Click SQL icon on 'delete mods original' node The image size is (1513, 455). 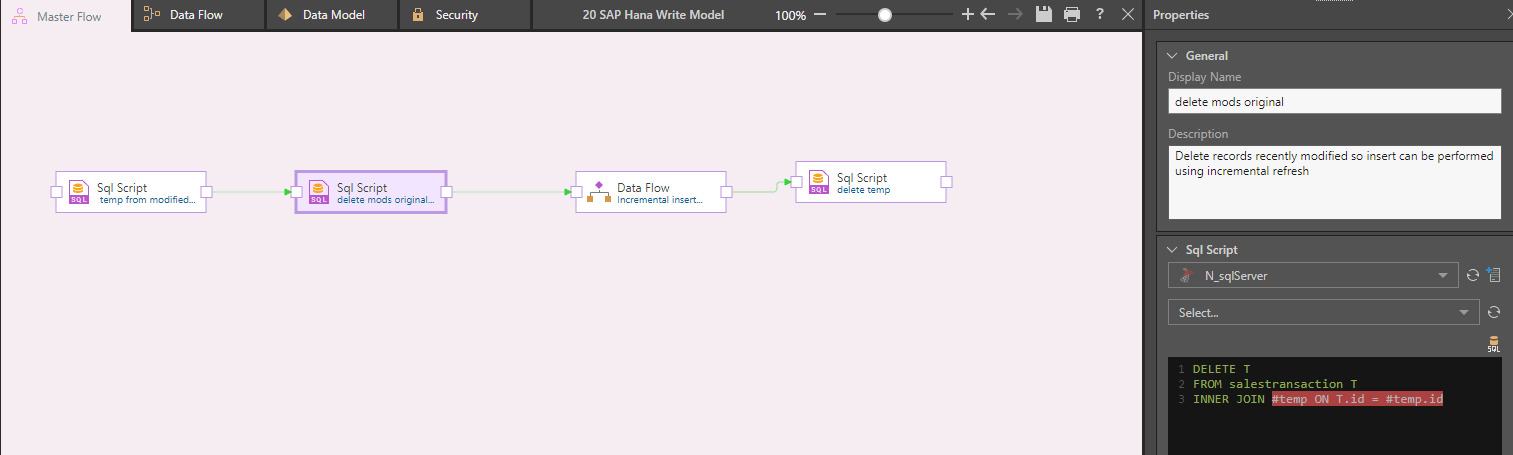(x=319, y=192)
